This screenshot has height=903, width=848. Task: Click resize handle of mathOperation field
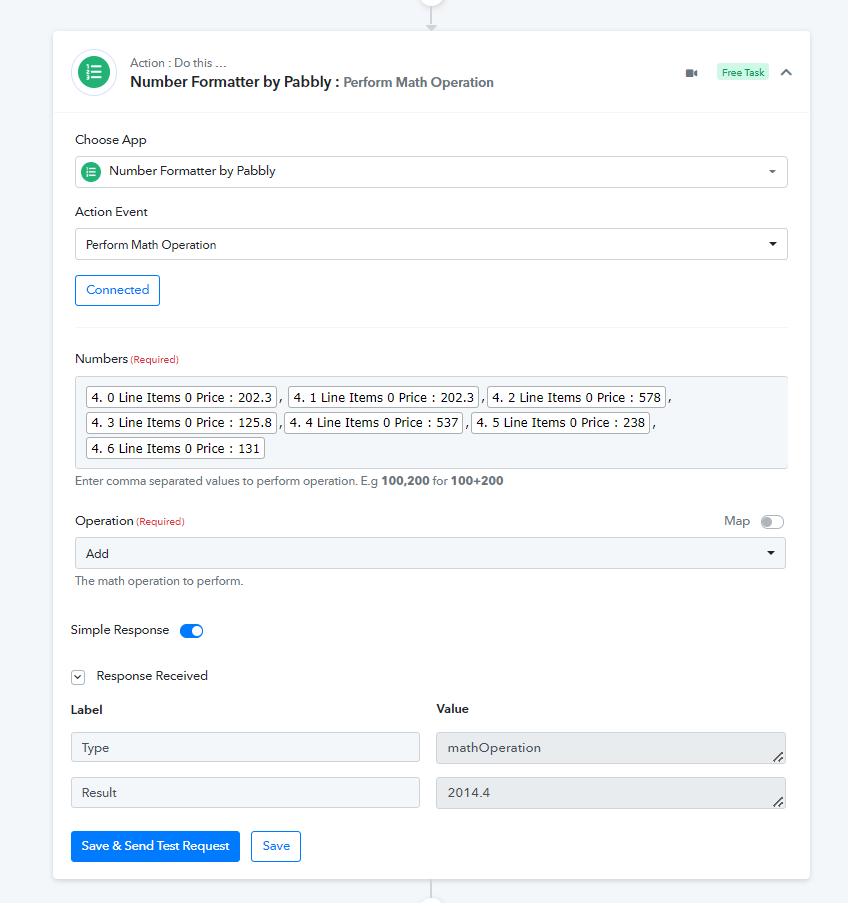pos(778,757)
